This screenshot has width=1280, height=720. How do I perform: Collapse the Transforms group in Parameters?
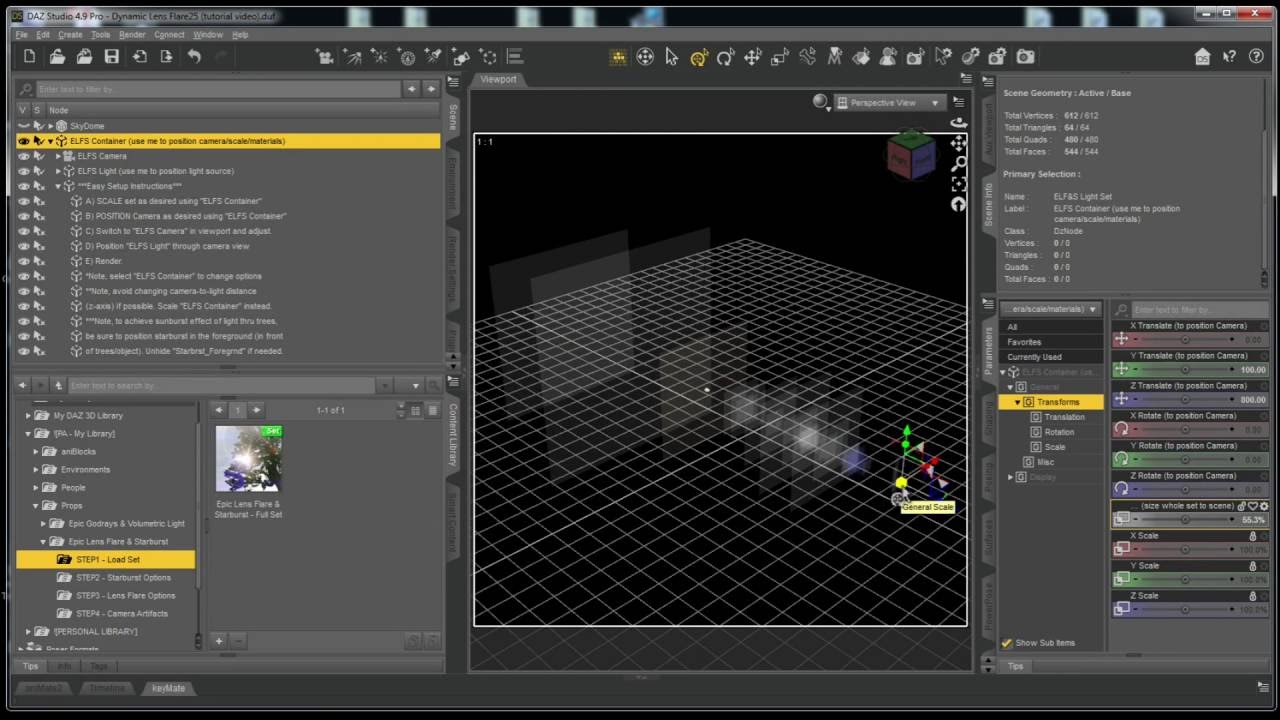[1018, 402]
